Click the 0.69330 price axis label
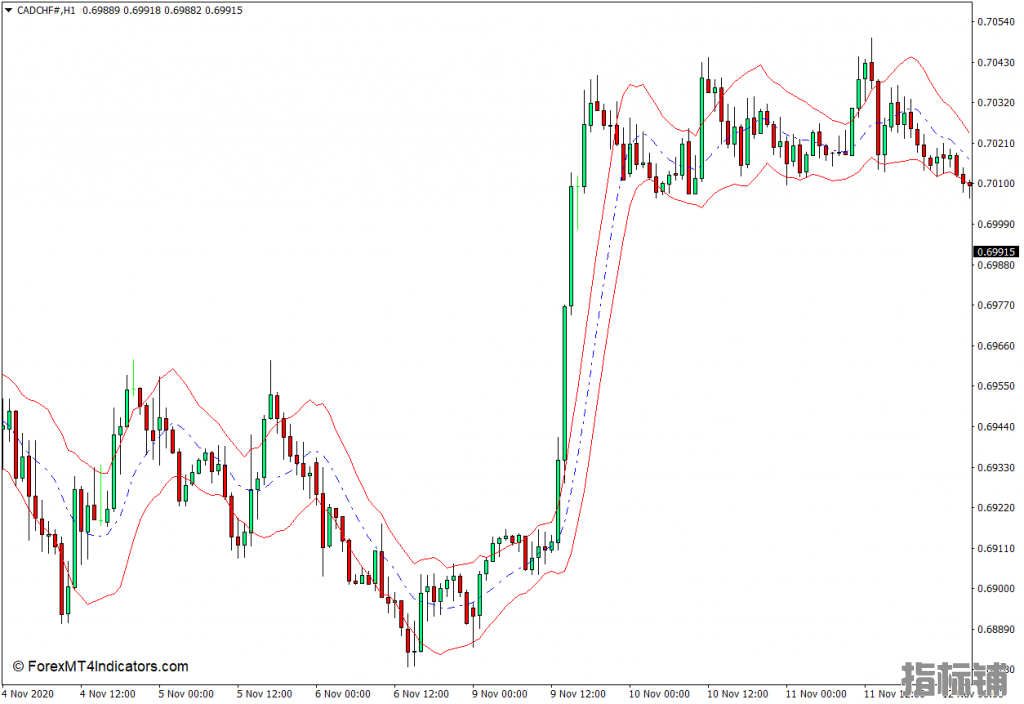The width and height of the screenshot is (1024, 704). [x=996, y=468]
